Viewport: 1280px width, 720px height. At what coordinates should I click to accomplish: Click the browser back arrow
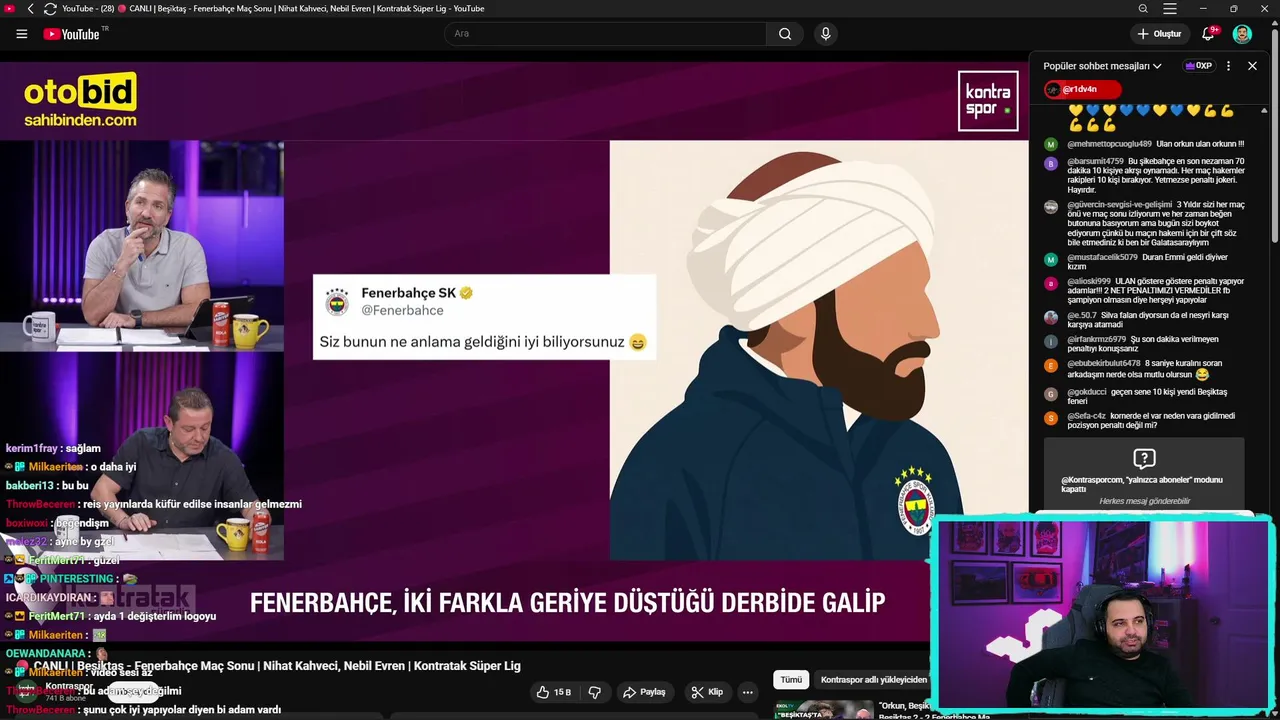click(x=30, y=9)
